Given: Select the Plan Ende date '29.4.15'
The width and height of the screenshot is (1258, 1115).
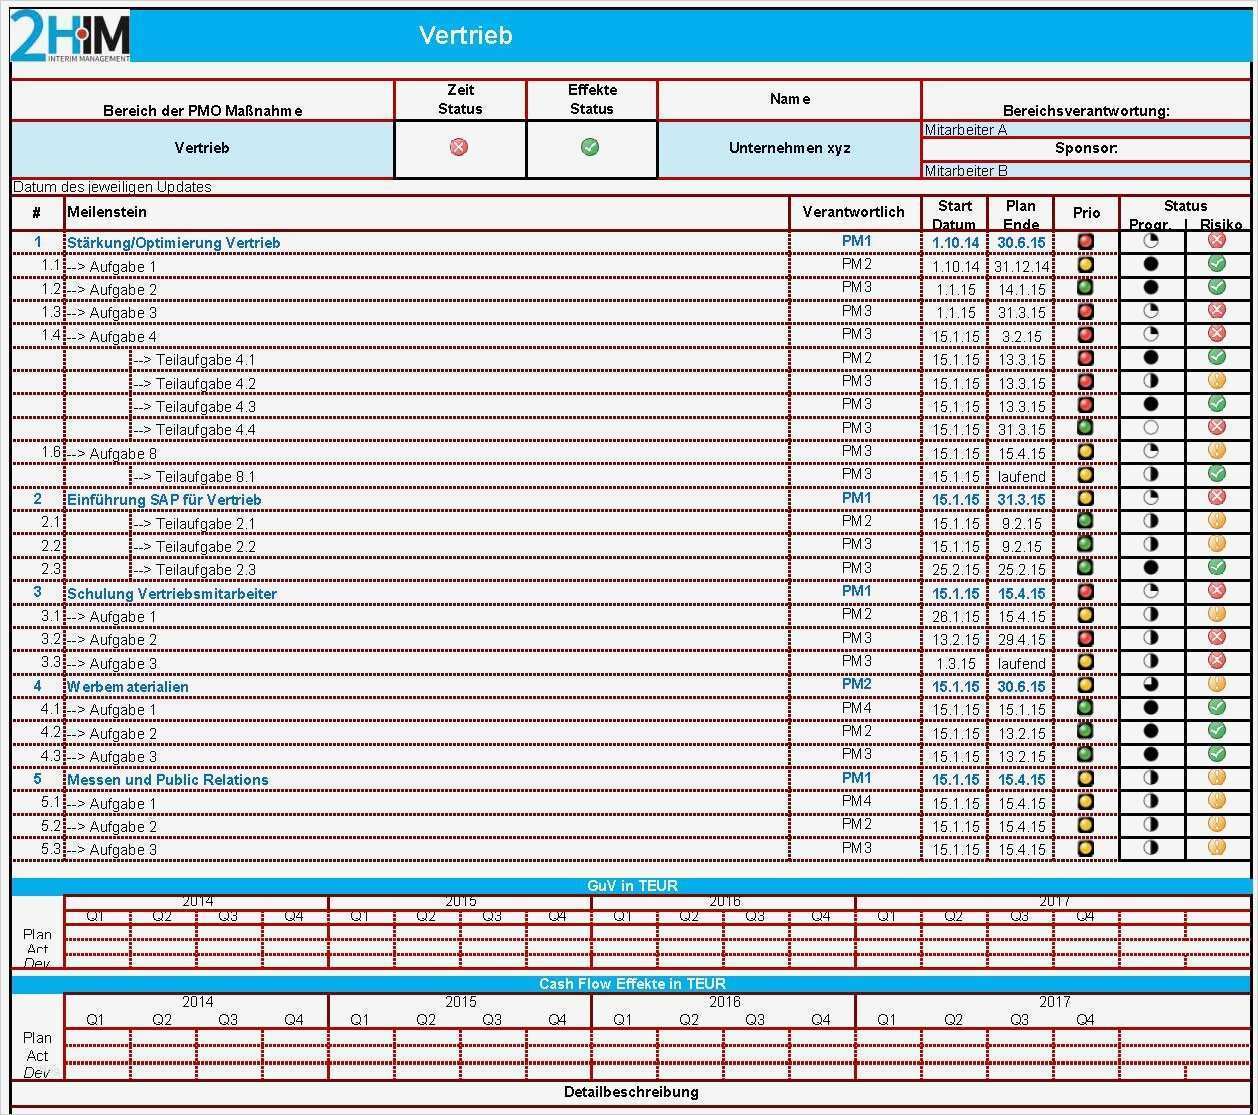Looking at the screenshot, I should tap(1021, 640).
